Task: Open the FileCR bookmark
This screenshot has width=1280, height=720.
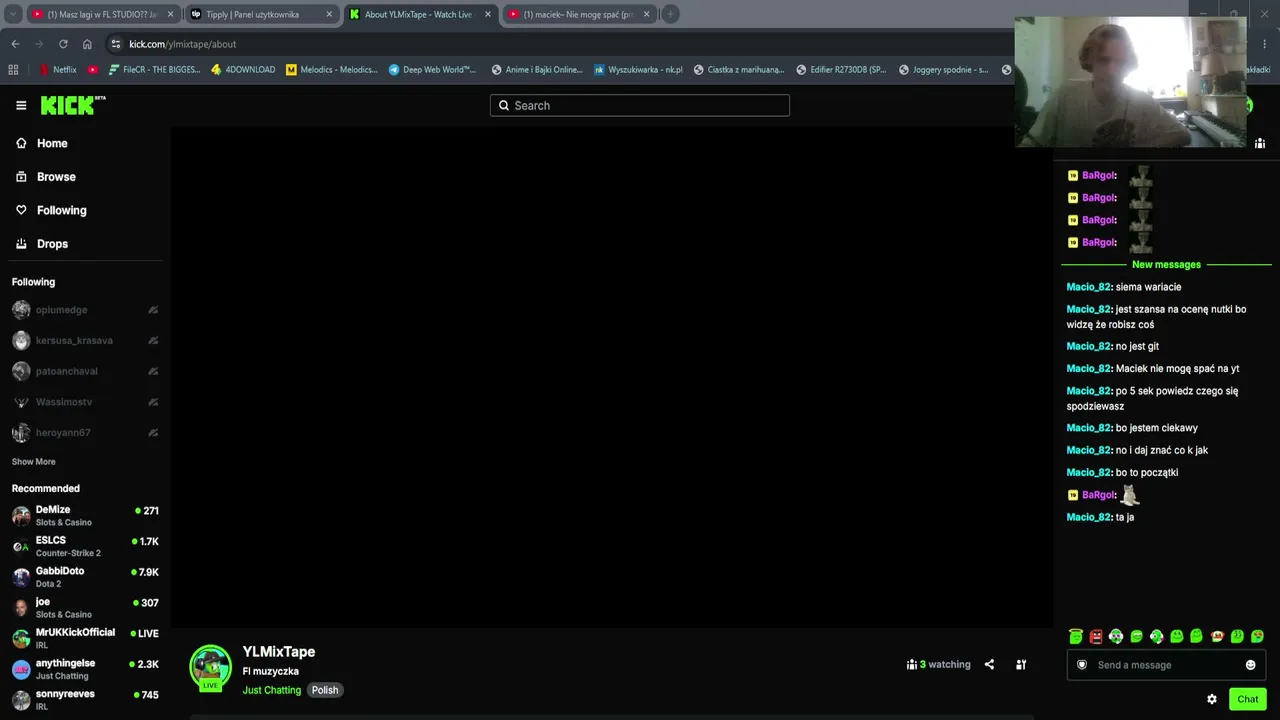Action: [x=154, y=70]
